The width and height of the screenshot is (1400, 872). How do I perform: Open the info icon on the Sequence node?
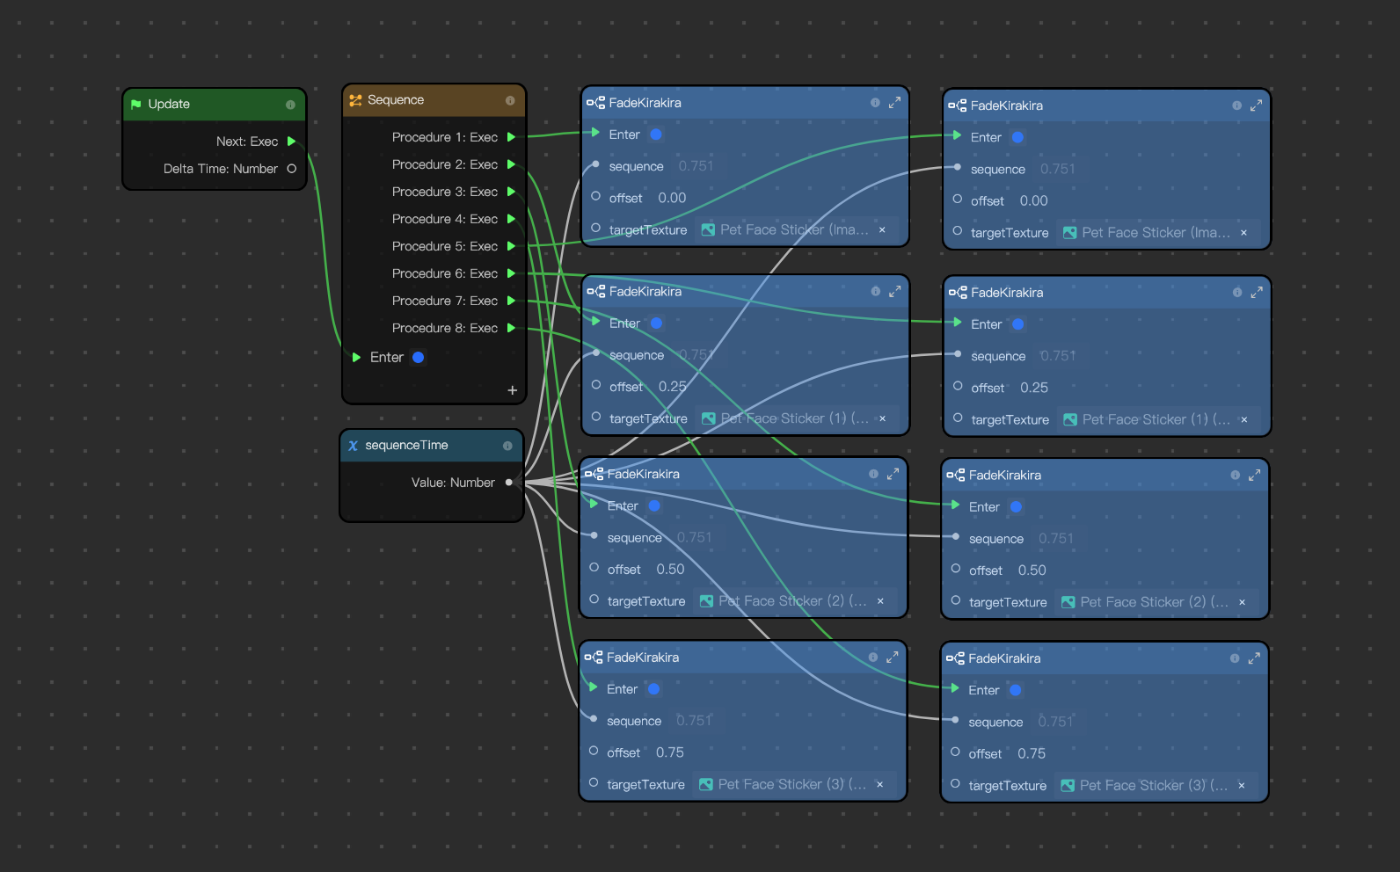510,101
